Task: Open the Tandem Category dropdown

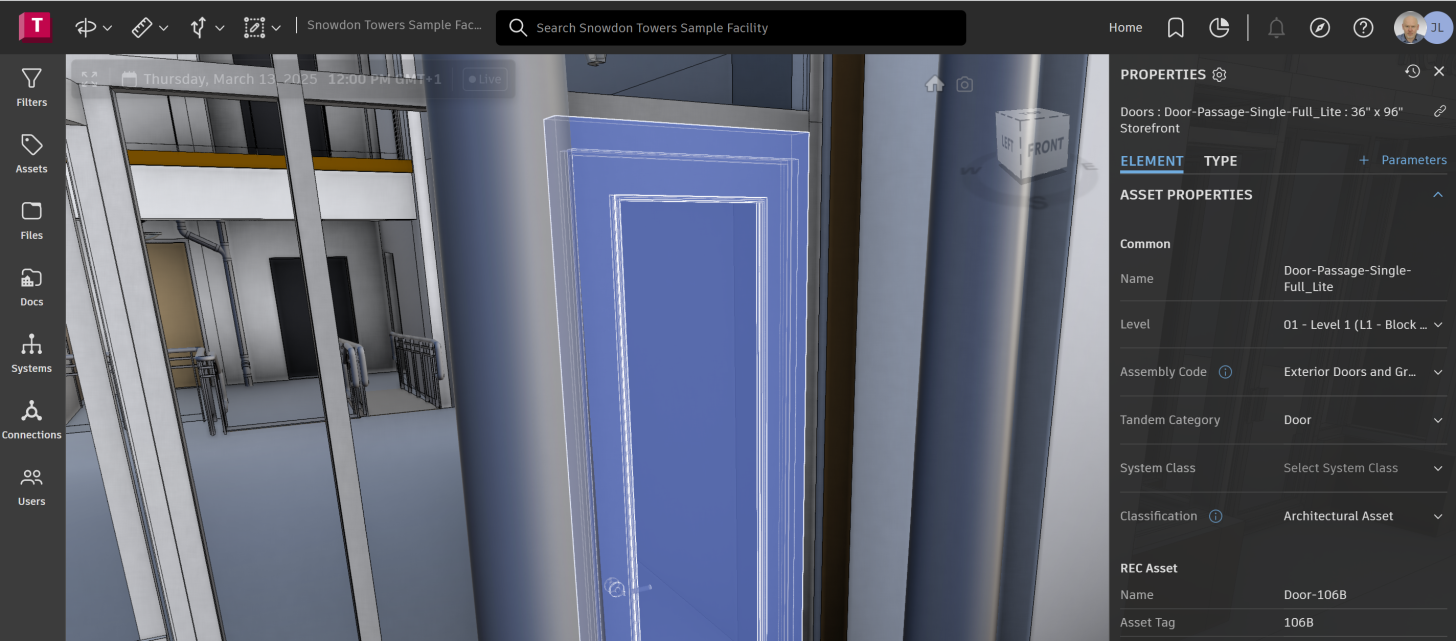Action: coord(1438,420)
